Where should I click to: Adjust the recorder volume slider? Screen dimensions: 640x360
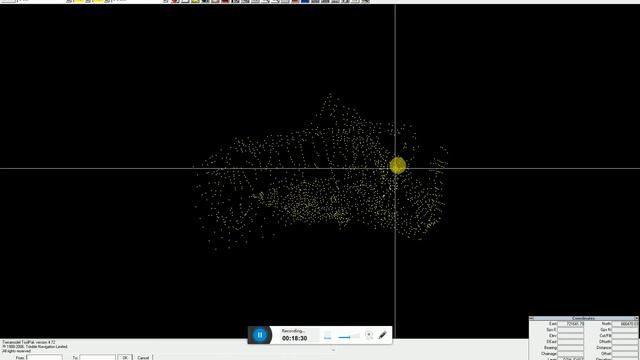click(349, 337)
